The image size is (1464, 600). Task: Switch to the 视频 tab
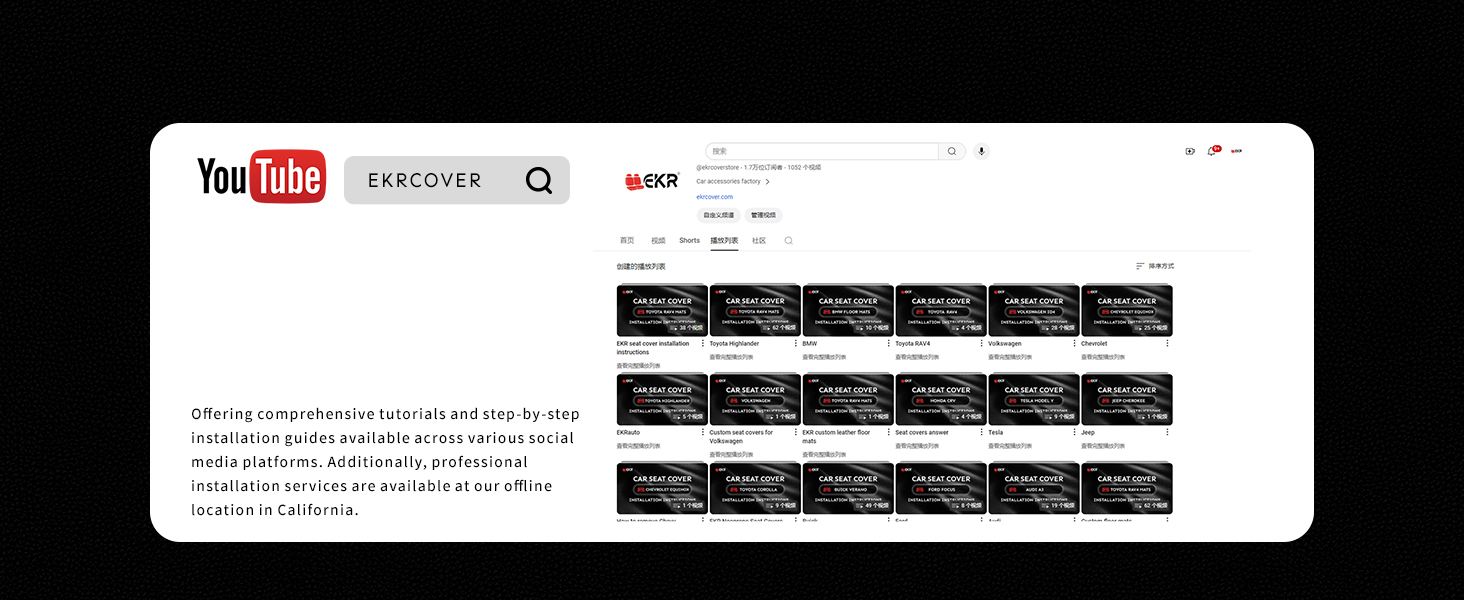658,241
